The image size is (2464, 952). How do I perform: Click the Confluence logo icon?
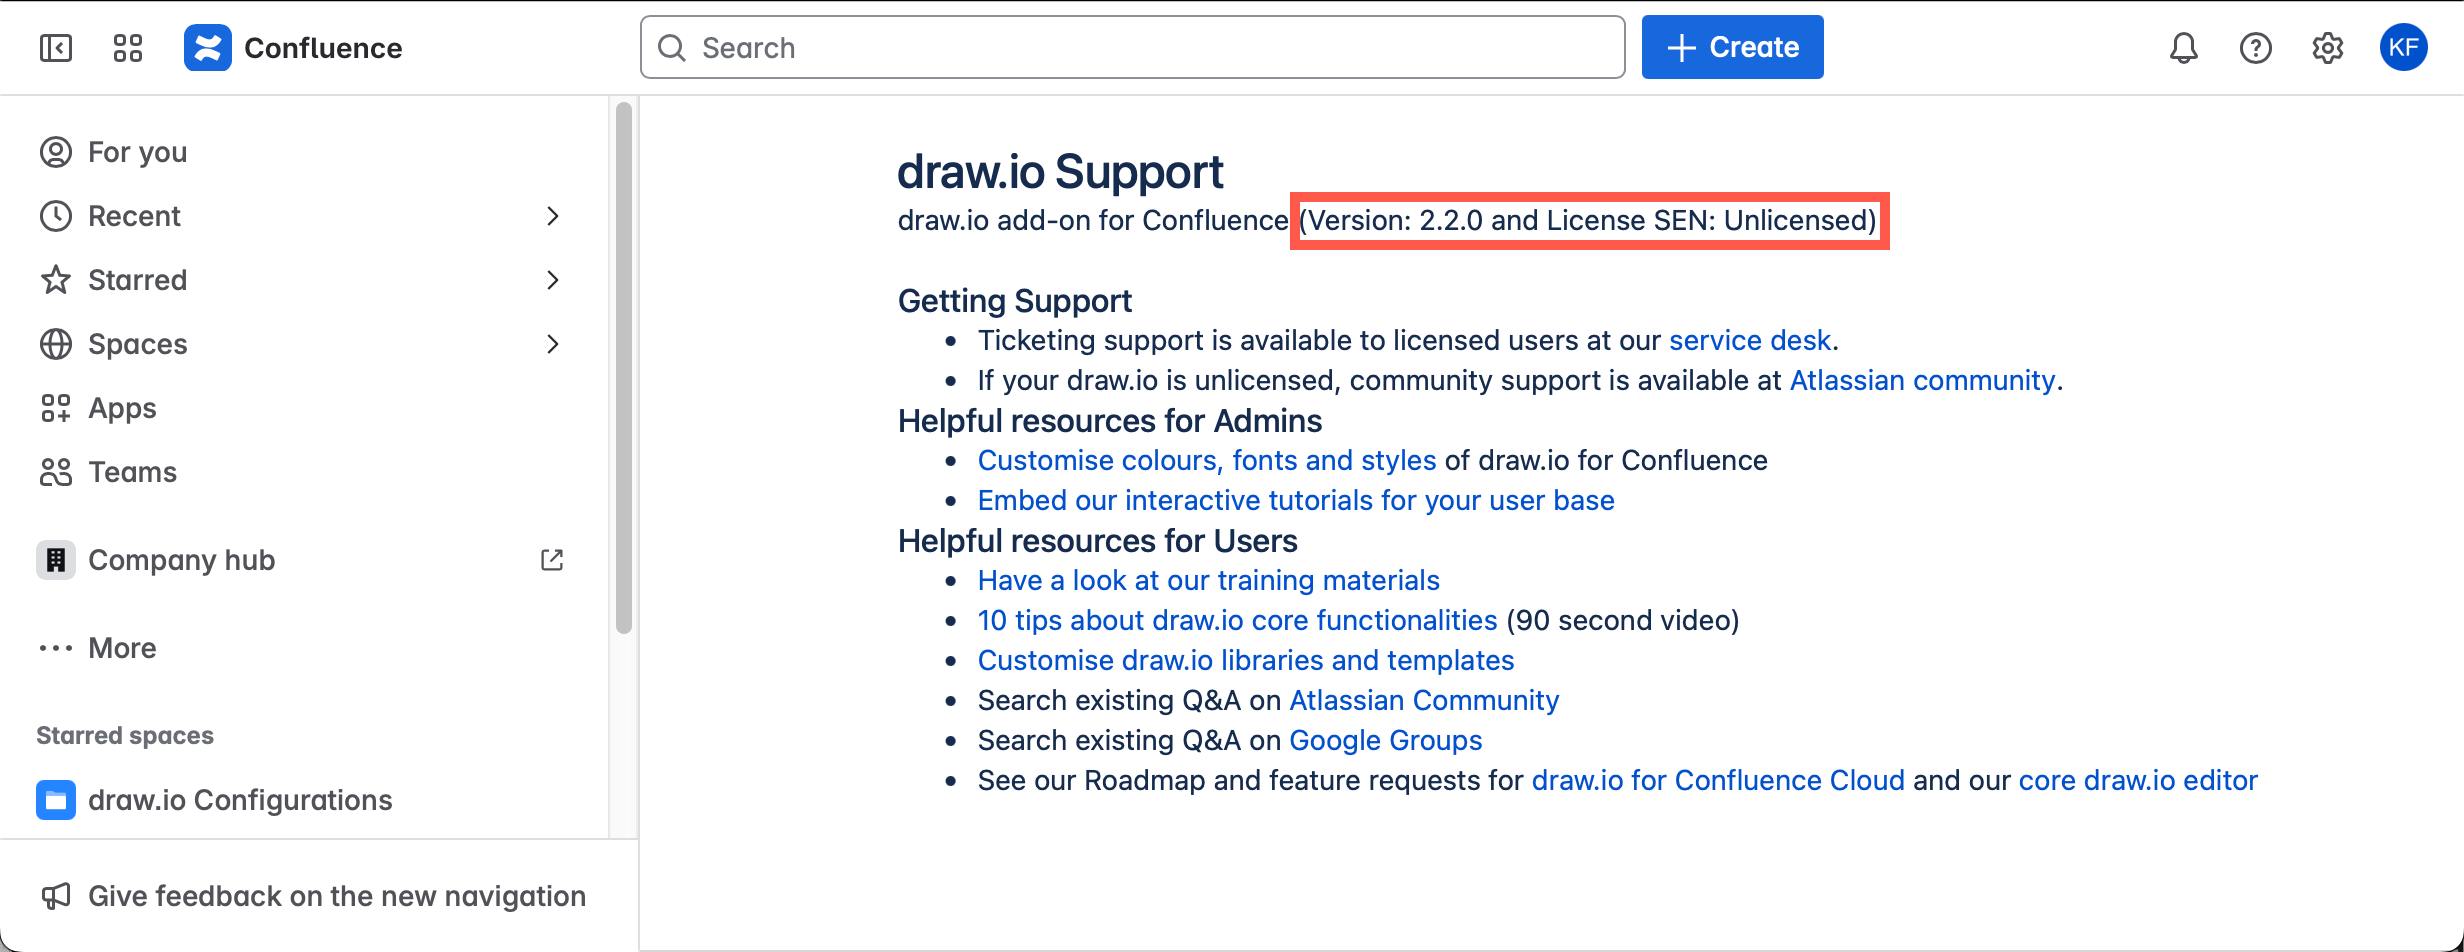click(208, 47)
